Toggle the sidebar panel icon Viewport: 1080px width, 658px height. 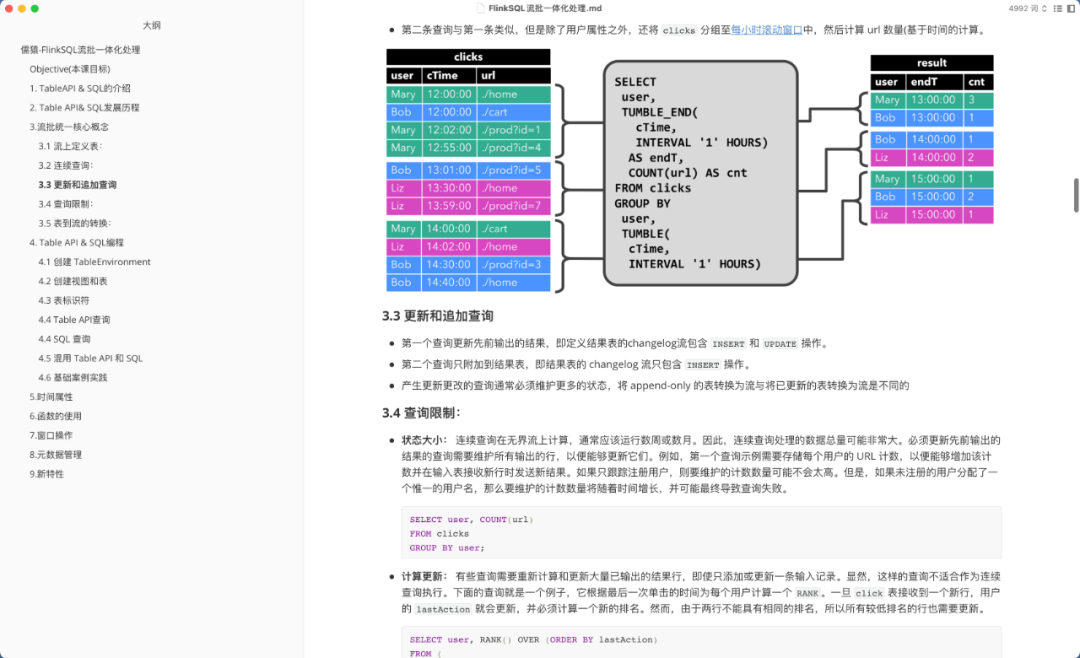(1071, 8)
